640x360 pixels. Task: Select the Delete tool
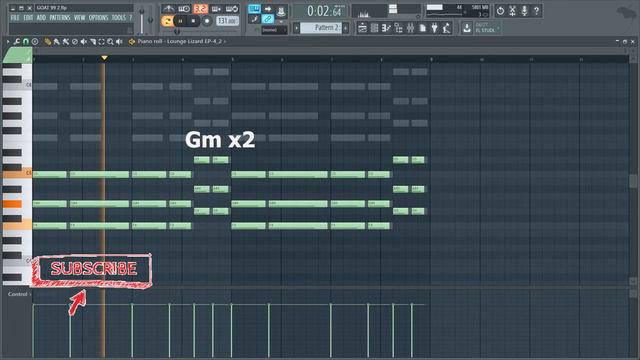point(75,42)
